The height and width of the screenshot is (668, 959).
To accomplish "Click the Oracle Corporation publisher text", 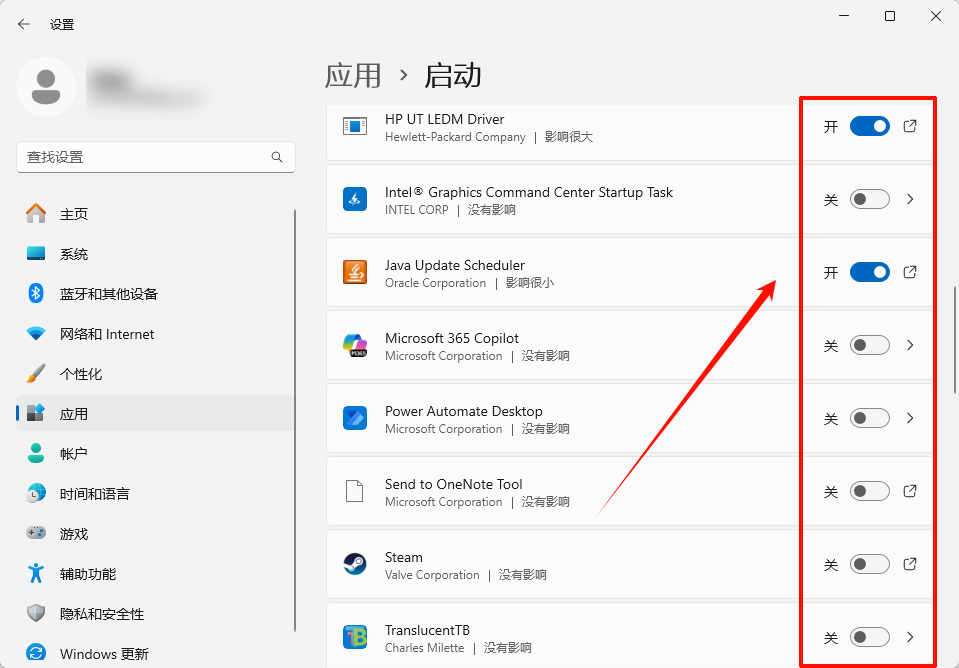I will 435,283.
